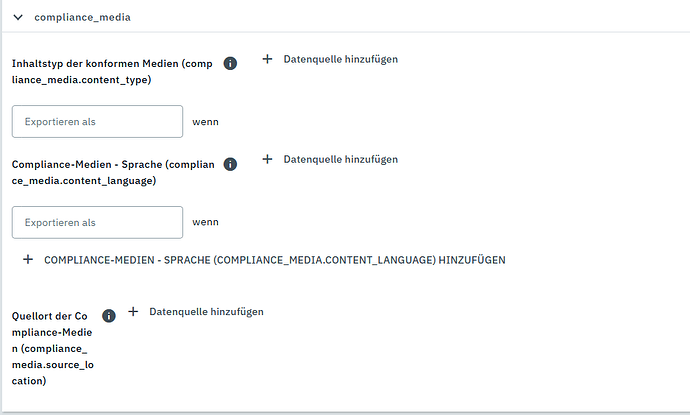
Task: Click 'Datenquelle hinzufügen' link for content_language field
Action: click(x=341, y=159)
